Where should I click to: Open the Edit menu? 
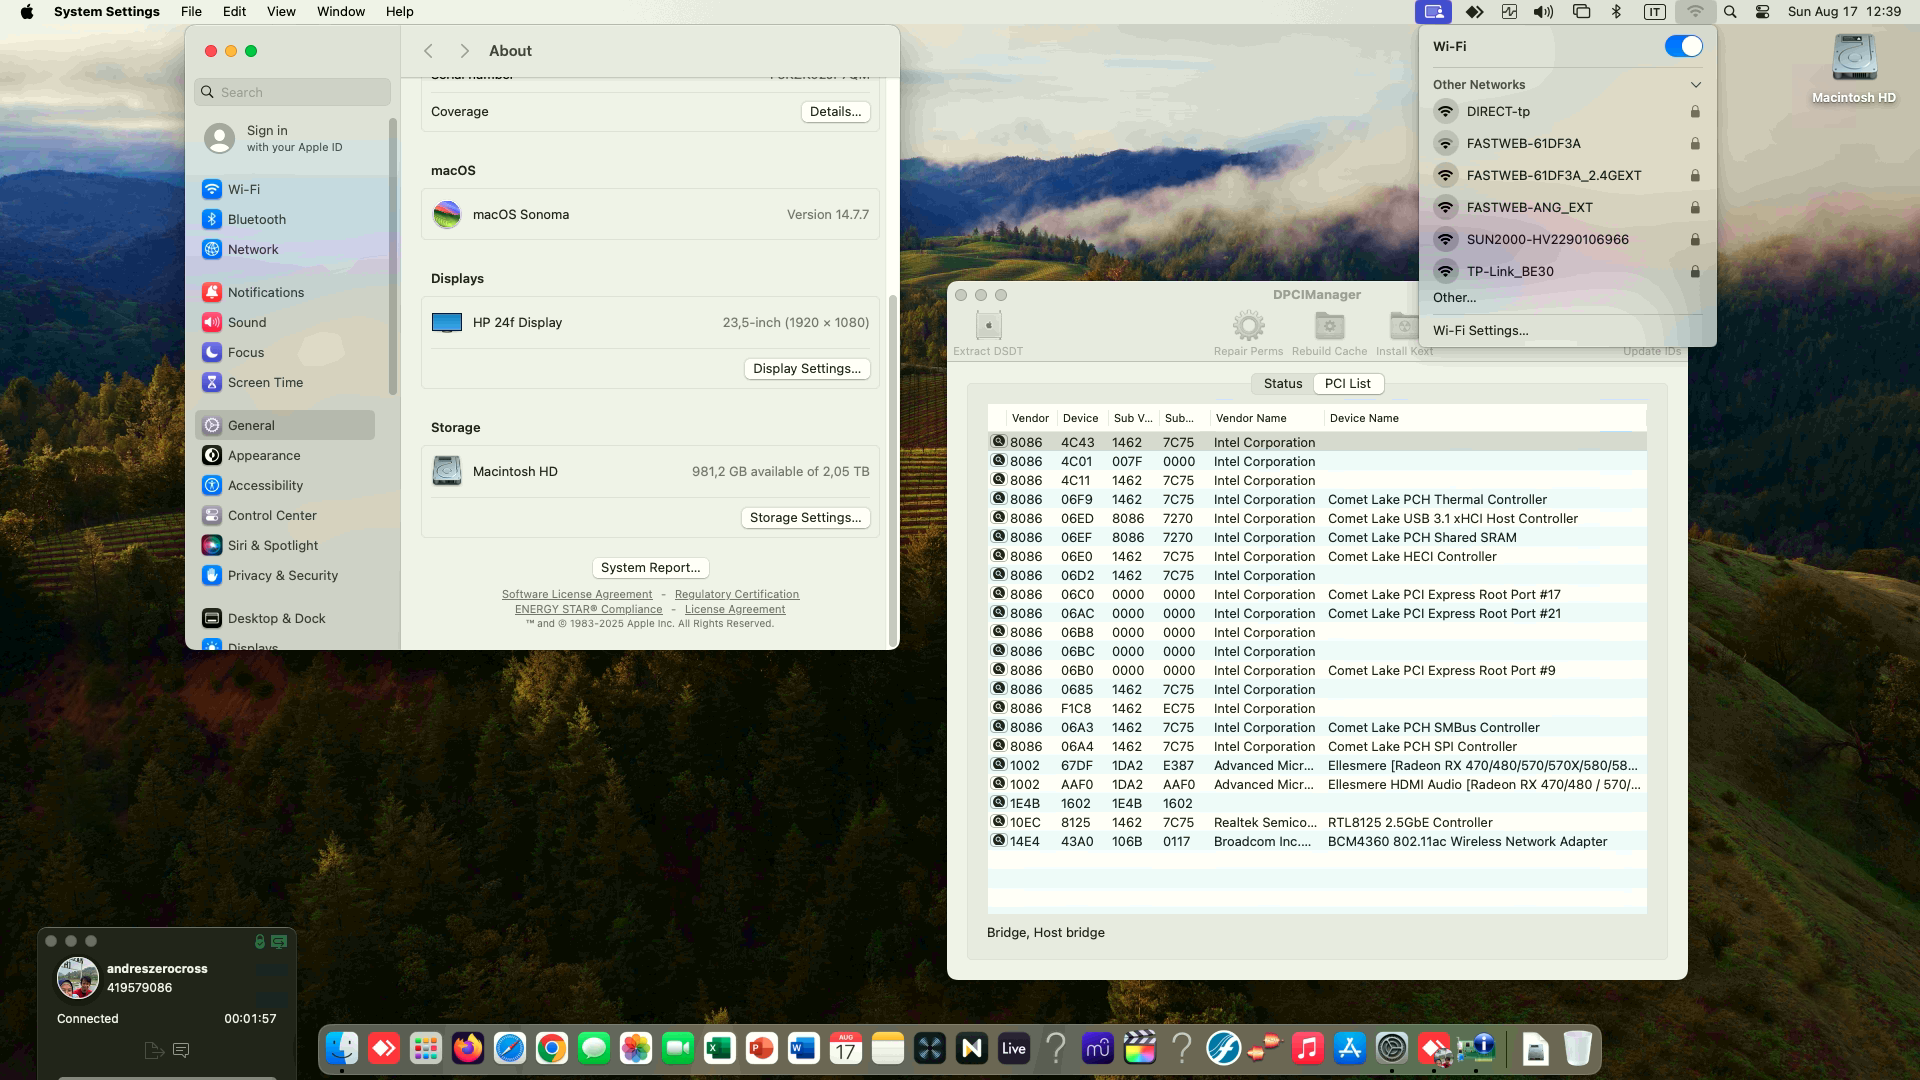tap(234, 12)
